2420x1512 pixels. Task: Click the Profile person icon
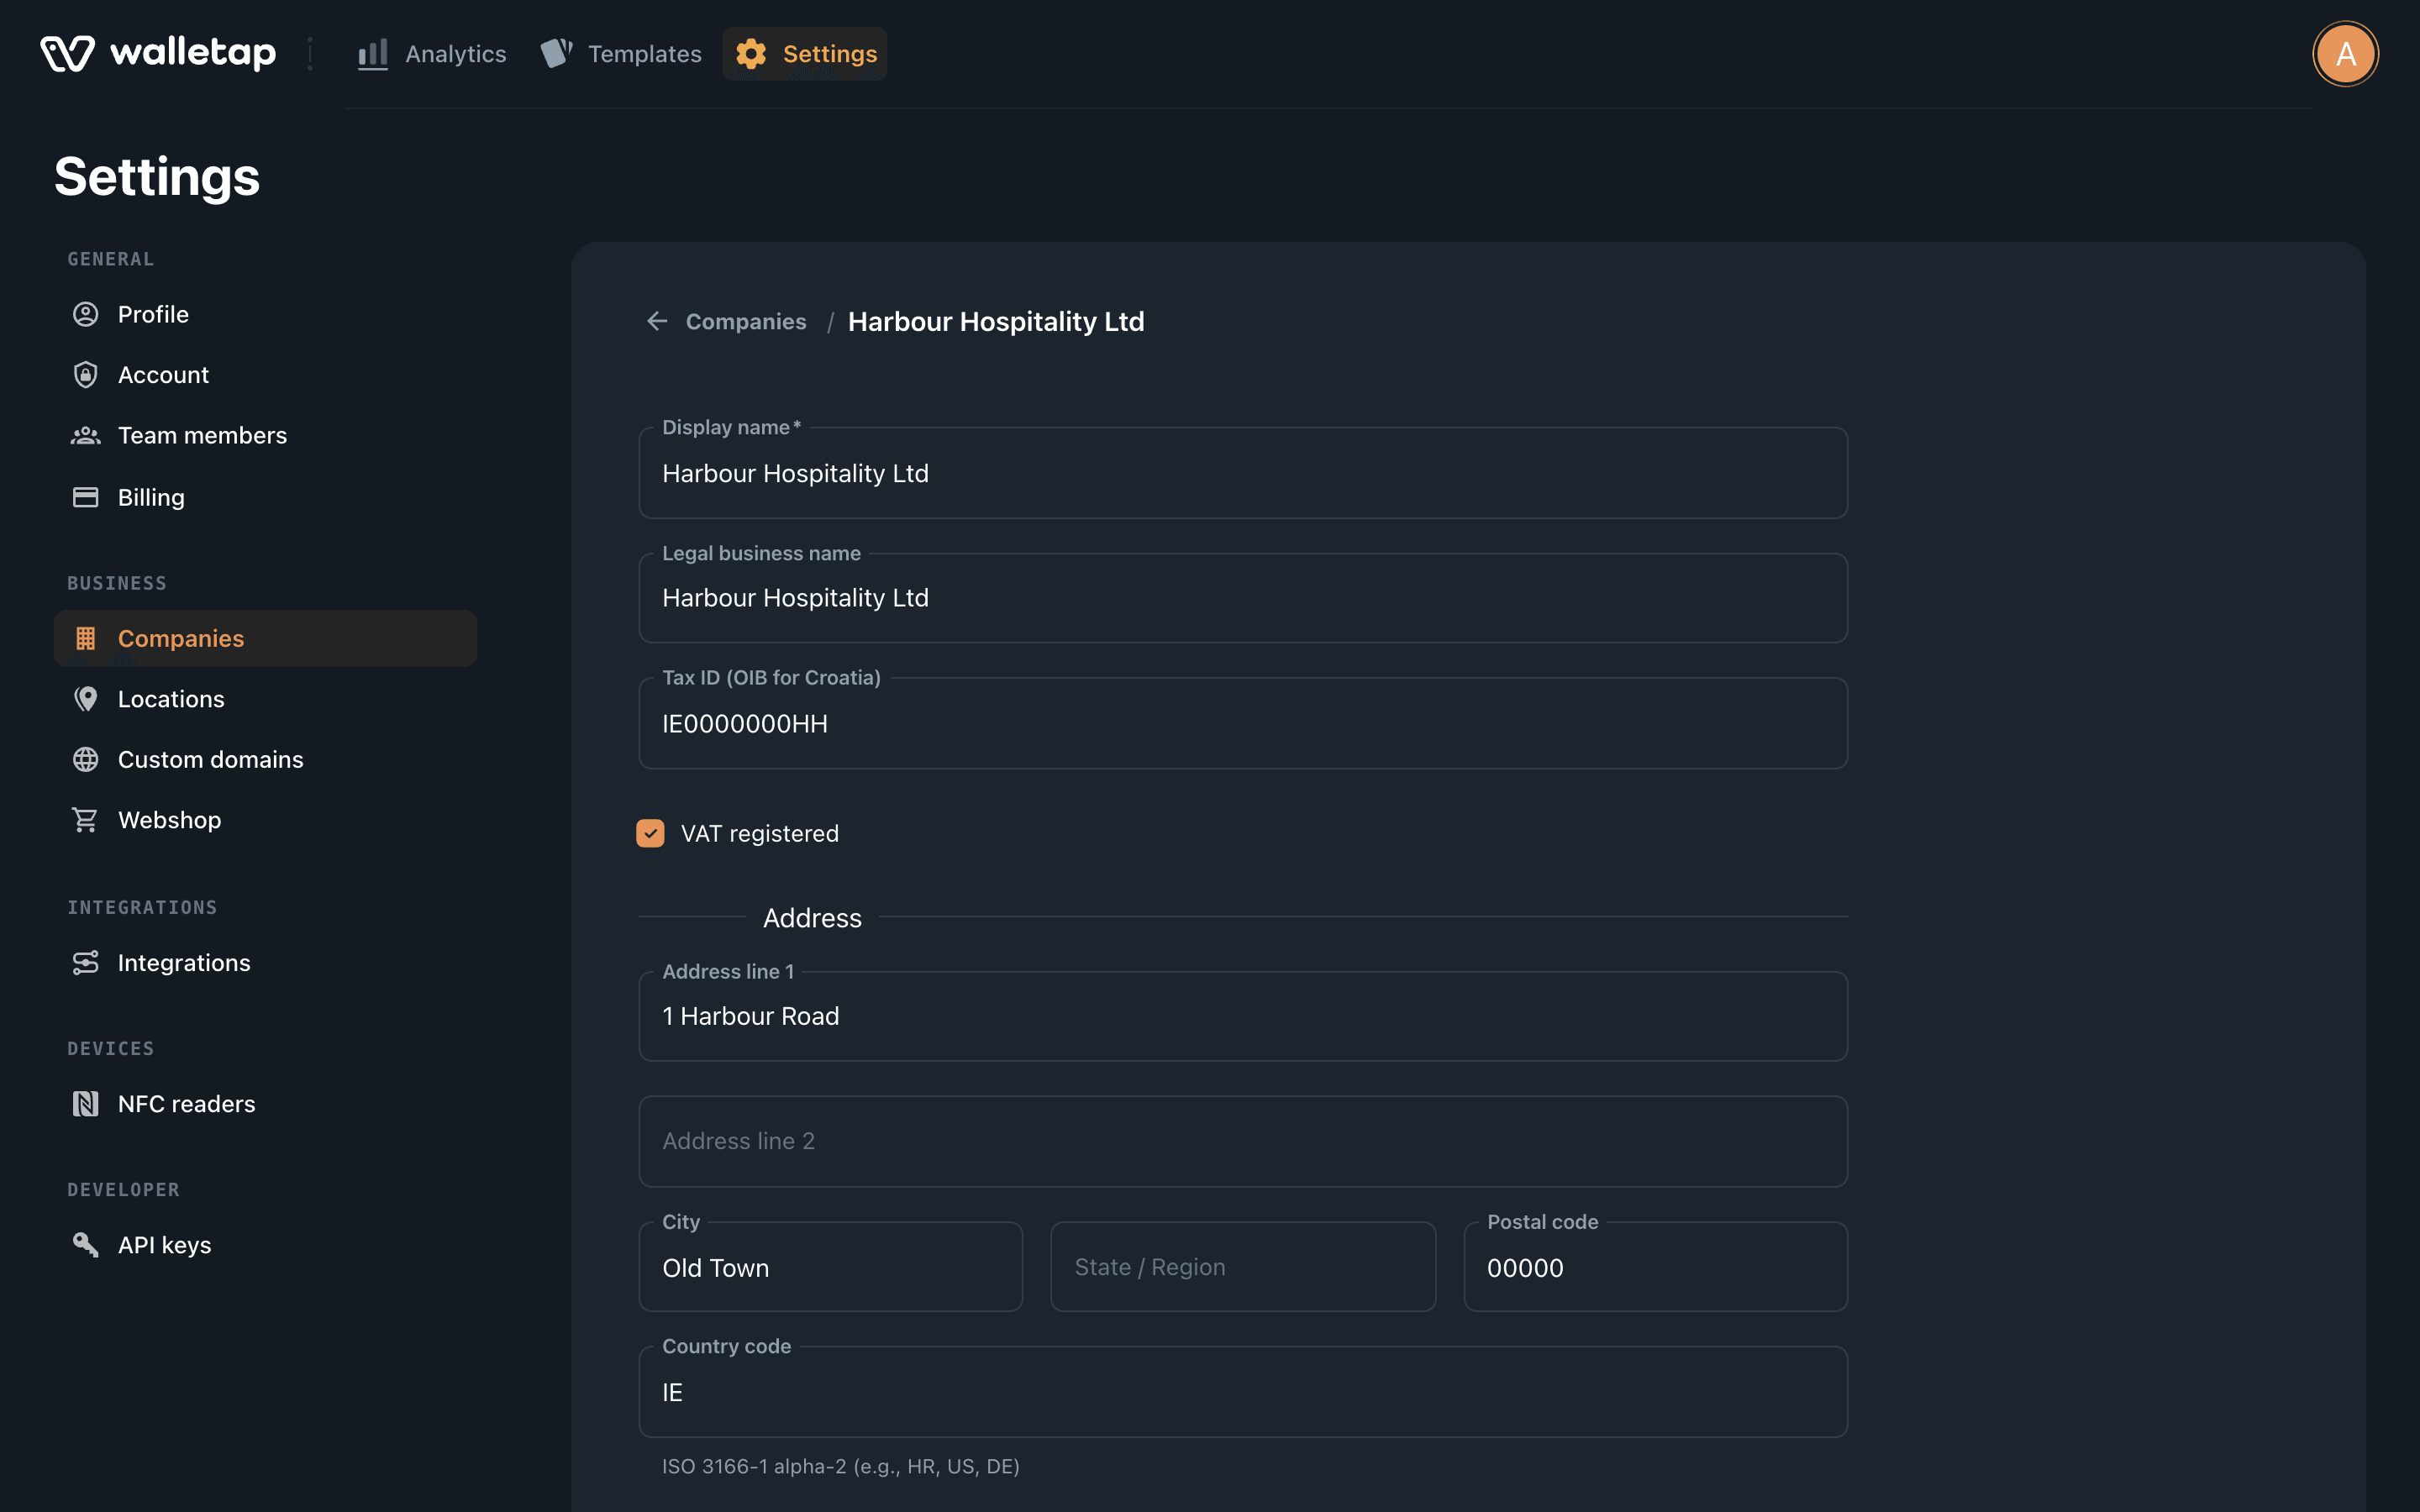86,314
